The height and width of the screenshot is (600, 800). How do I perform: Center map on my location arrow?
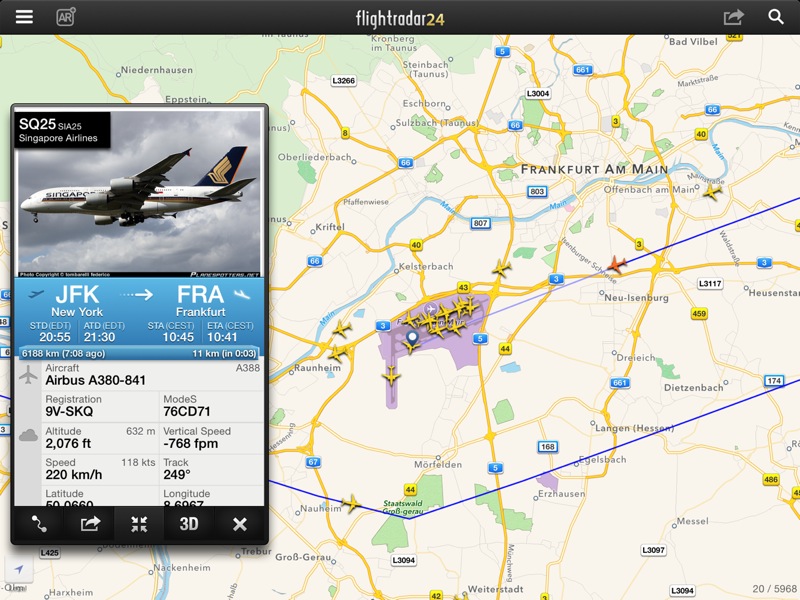(x=19, y=569)
